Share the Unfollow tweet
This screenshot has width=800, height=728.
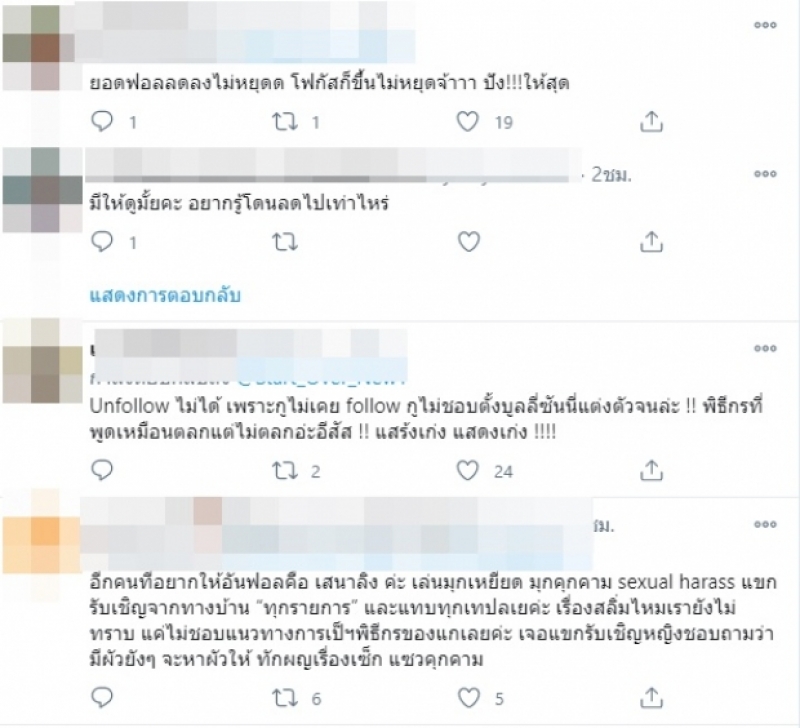[x=651, y=470]
